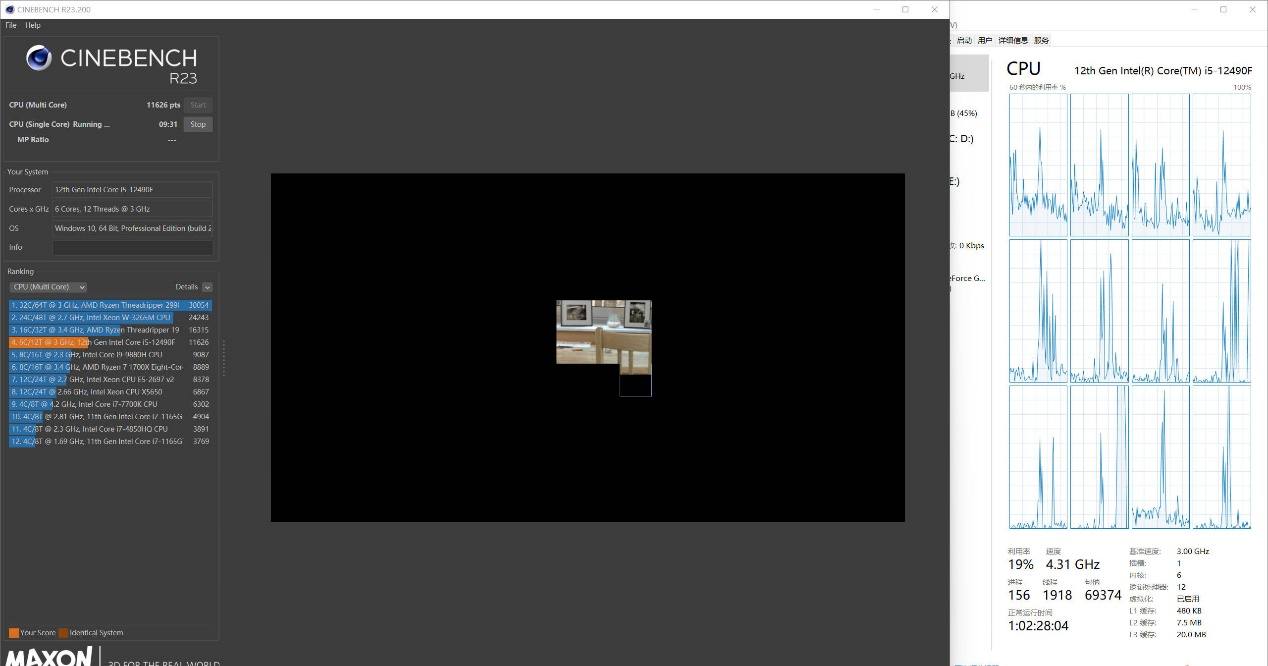The height and width of the screenshot is (666, 1268).
Task: Click the MAXON logo at bottom
Action: pyautogui.click(x=50, y=657)
